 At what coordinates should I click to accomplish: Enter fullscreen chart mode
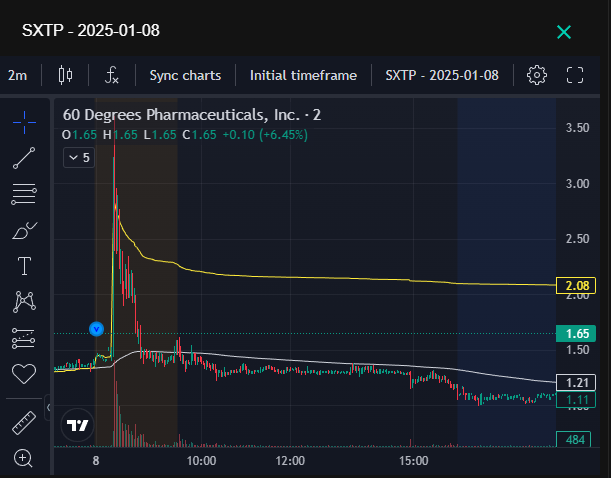pos(575,75)
